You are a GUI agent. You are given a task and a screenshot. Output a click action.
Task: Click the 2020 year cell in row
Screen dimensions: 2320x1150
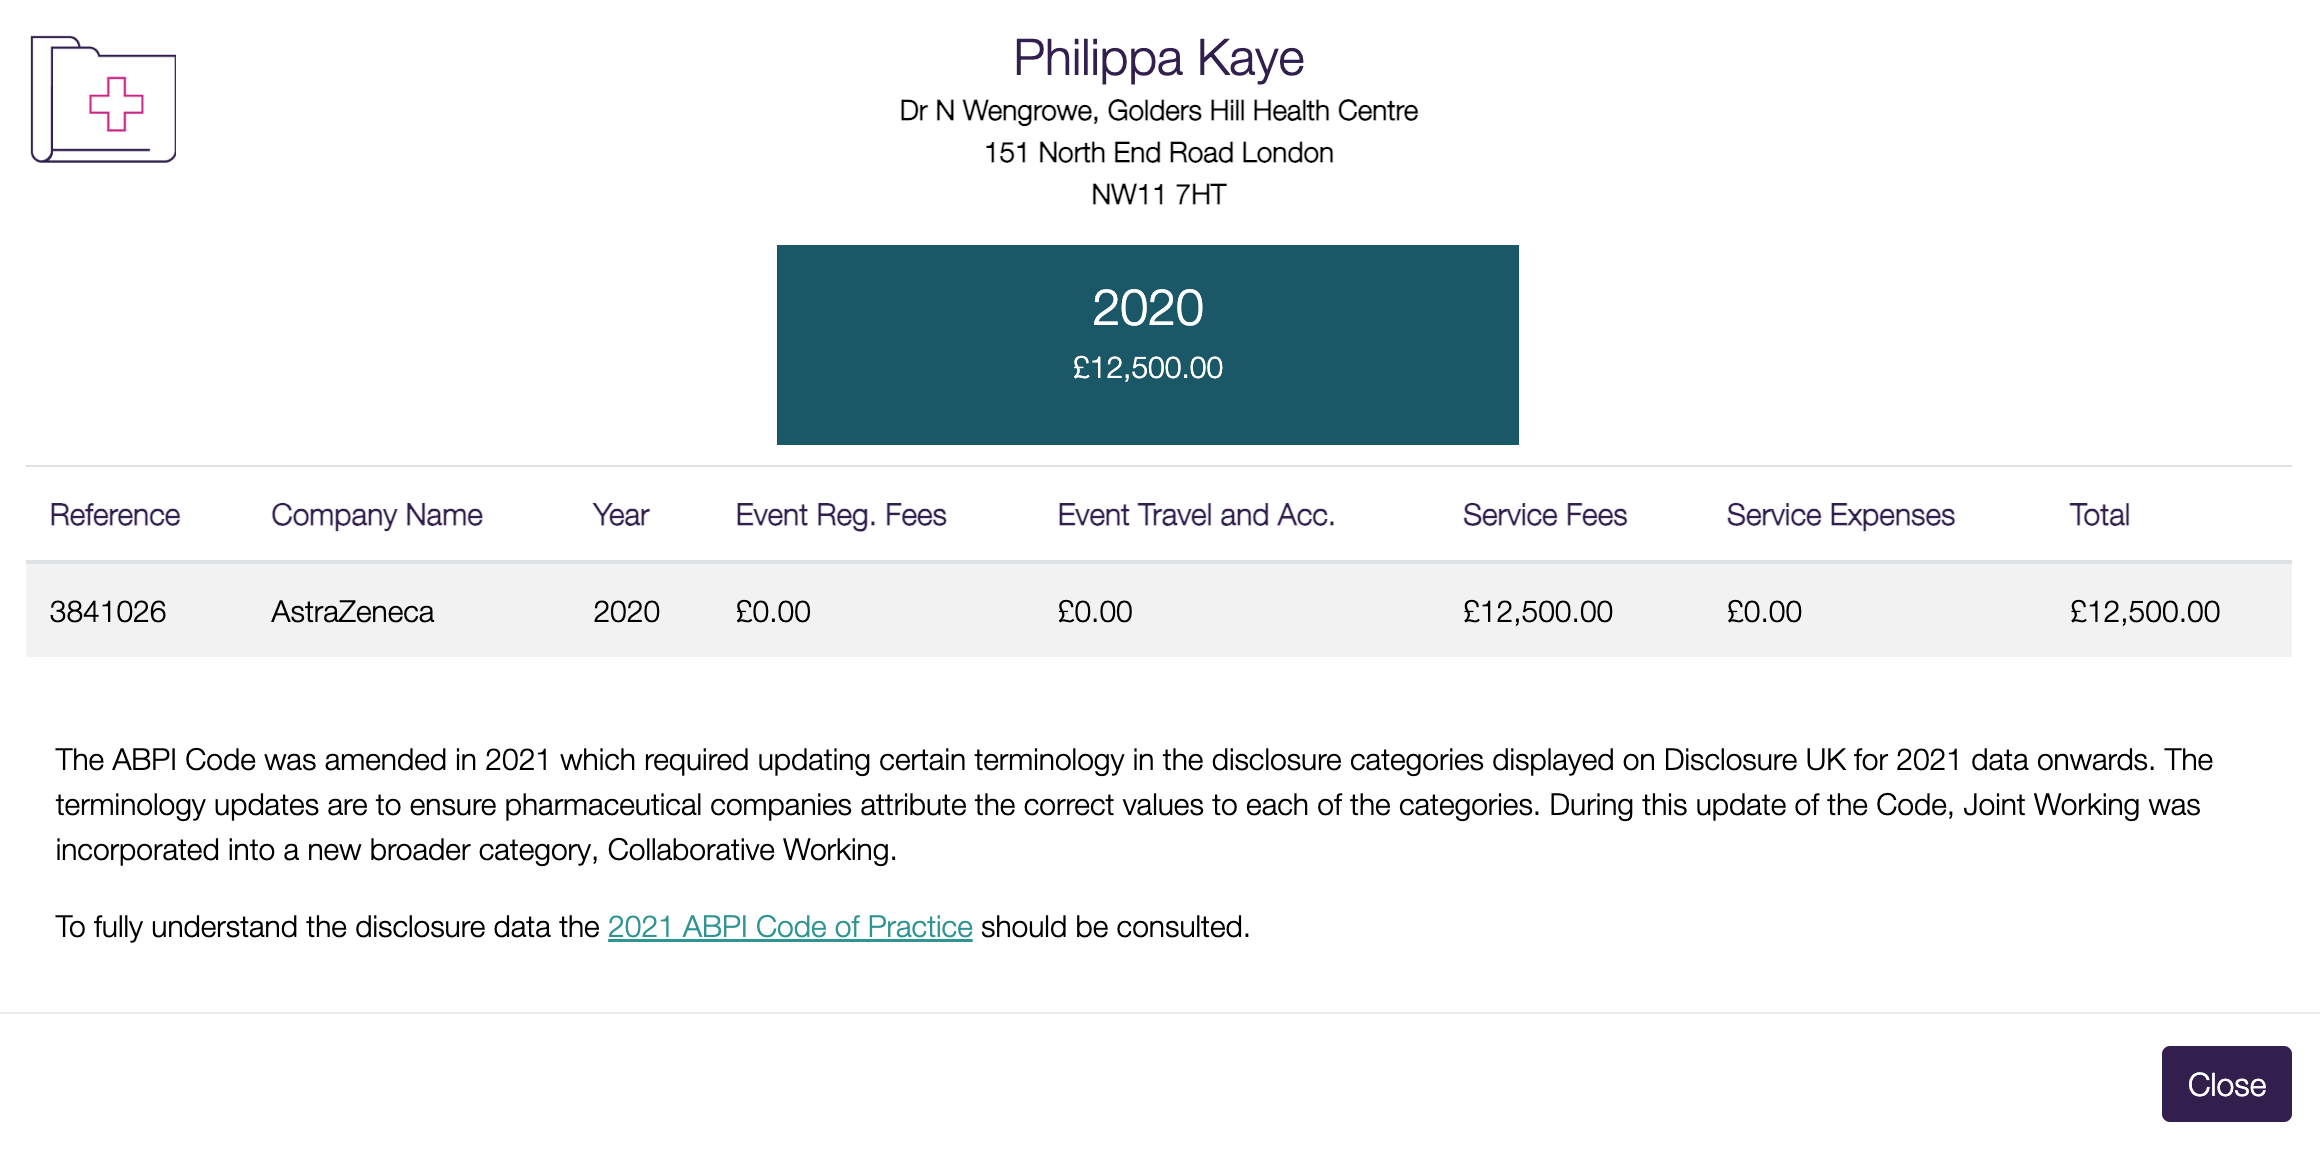click(626, 611)
